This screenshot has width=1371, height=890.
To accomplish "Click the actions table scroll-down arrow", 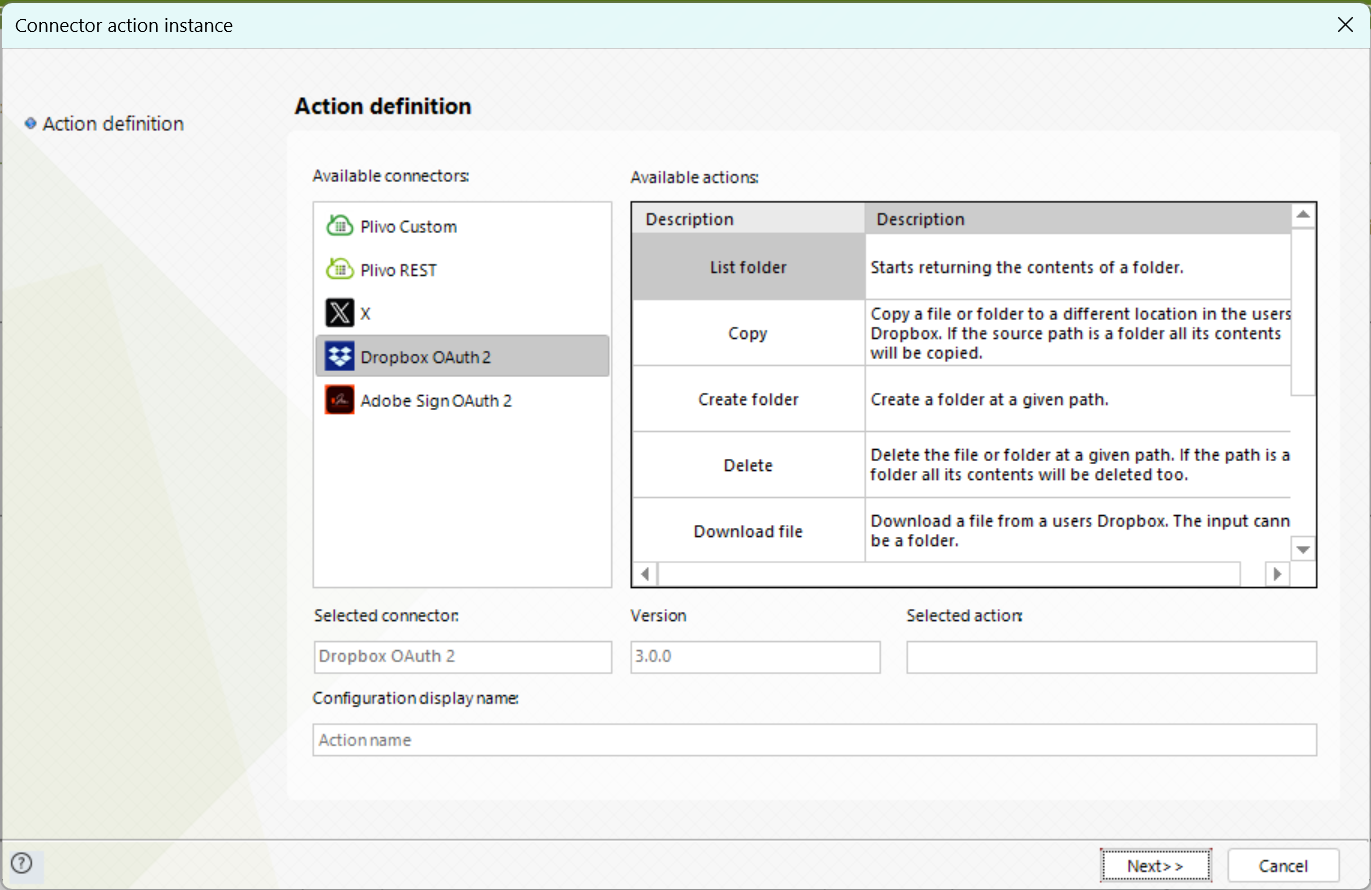I will click(x=1303, y=549).
